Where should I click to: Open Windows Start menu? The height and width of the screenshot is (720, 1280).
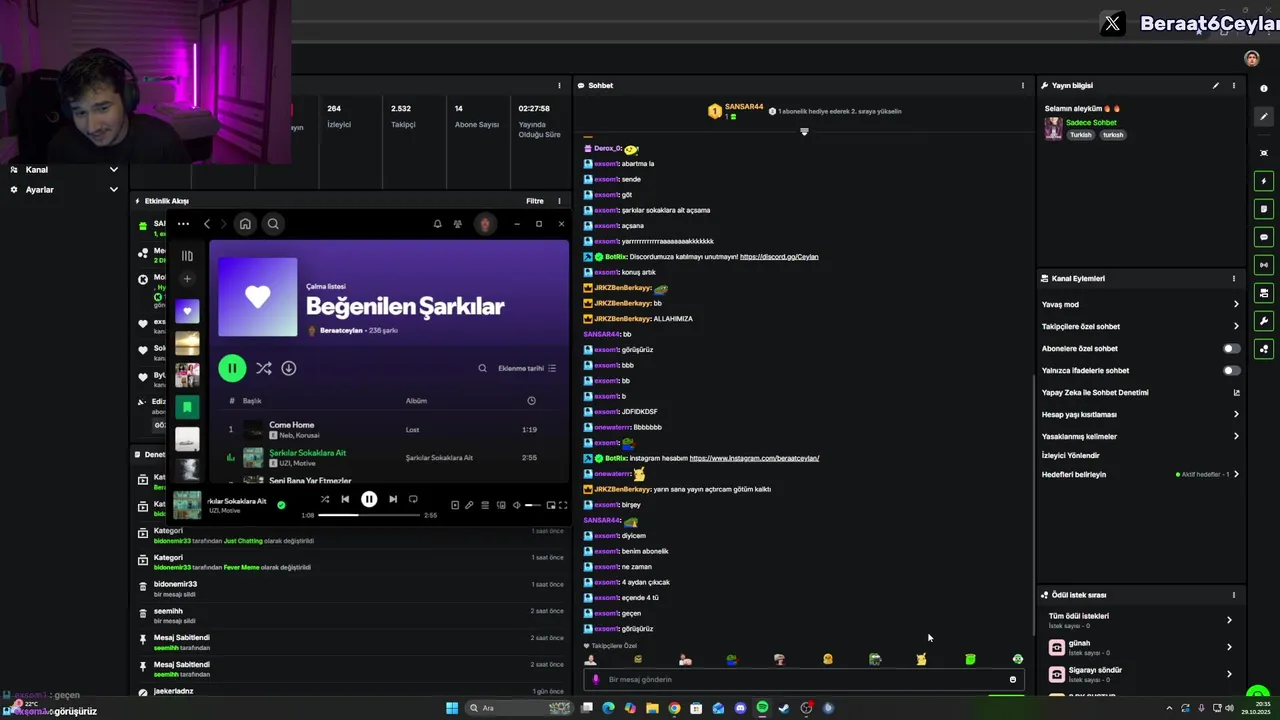point(452,708)
